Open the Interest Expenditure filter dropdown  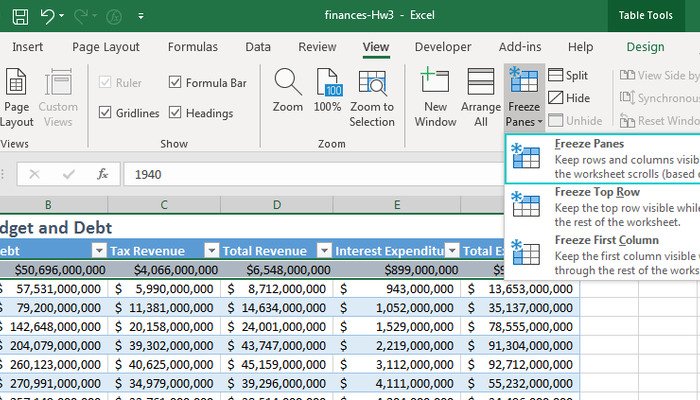(x=452, y=250)
